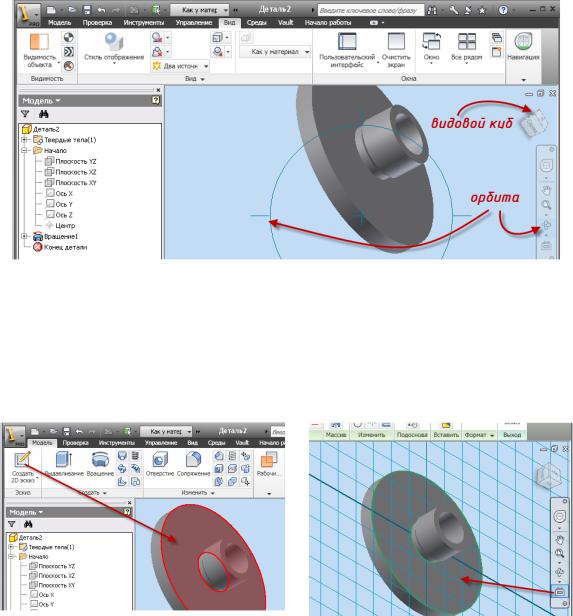
Task: Click binoculars search icon next to search field
Action: click(x=432, y=11)
